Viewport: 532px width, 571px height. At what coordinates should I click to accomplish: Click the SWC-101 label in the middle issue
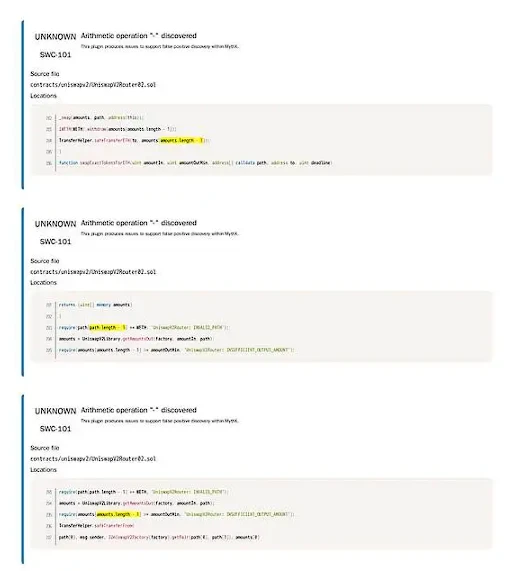(x=55, y=242)
